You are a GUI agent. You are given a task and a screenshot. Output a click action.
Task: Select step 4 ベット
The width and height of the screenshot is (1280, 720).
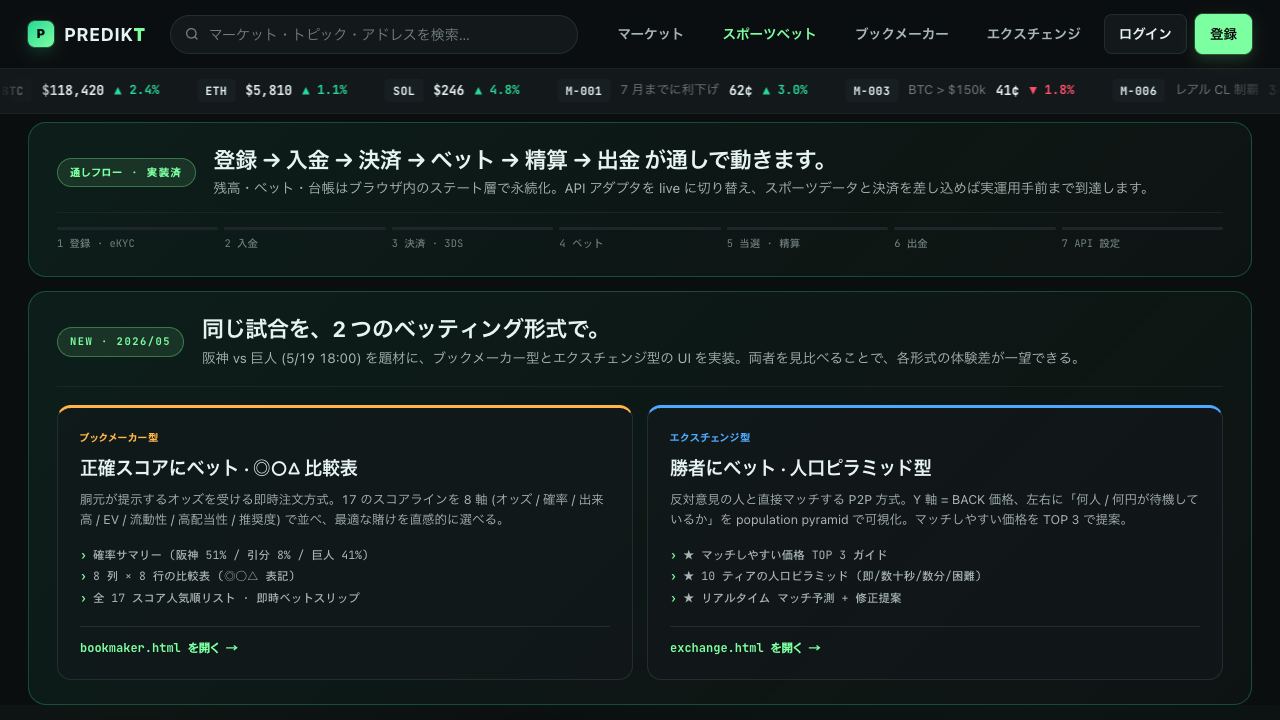coord(640,237)
